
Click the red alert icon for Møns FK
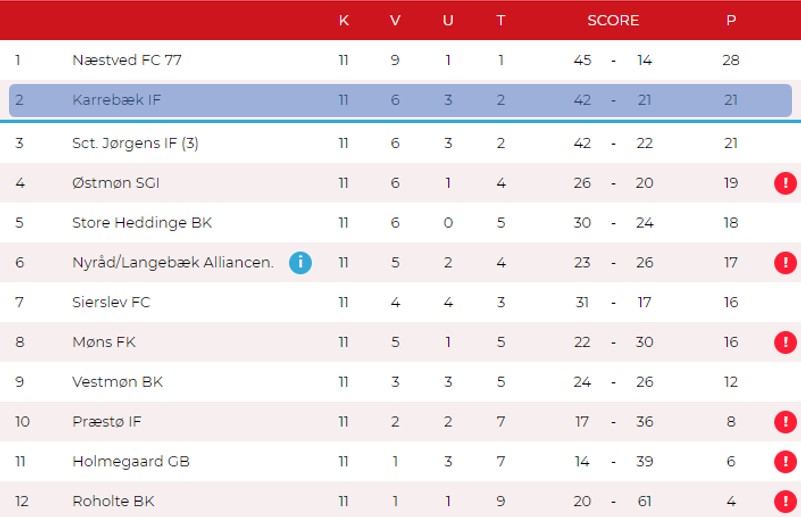(x=784, y=343)
